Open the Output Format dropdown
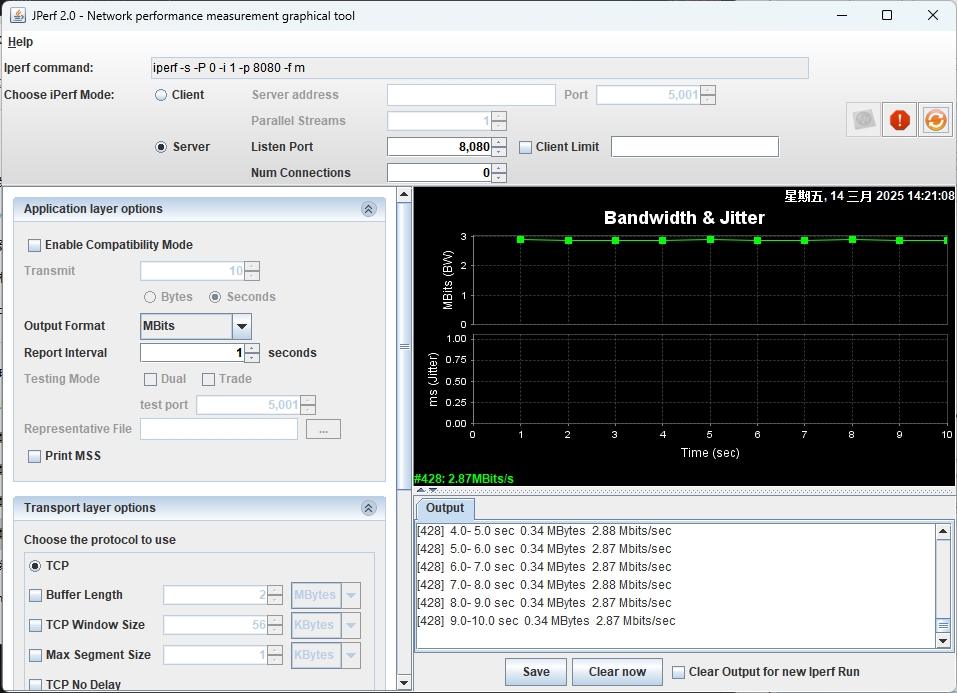Screen dimensions: 957x693 (241, 326)
